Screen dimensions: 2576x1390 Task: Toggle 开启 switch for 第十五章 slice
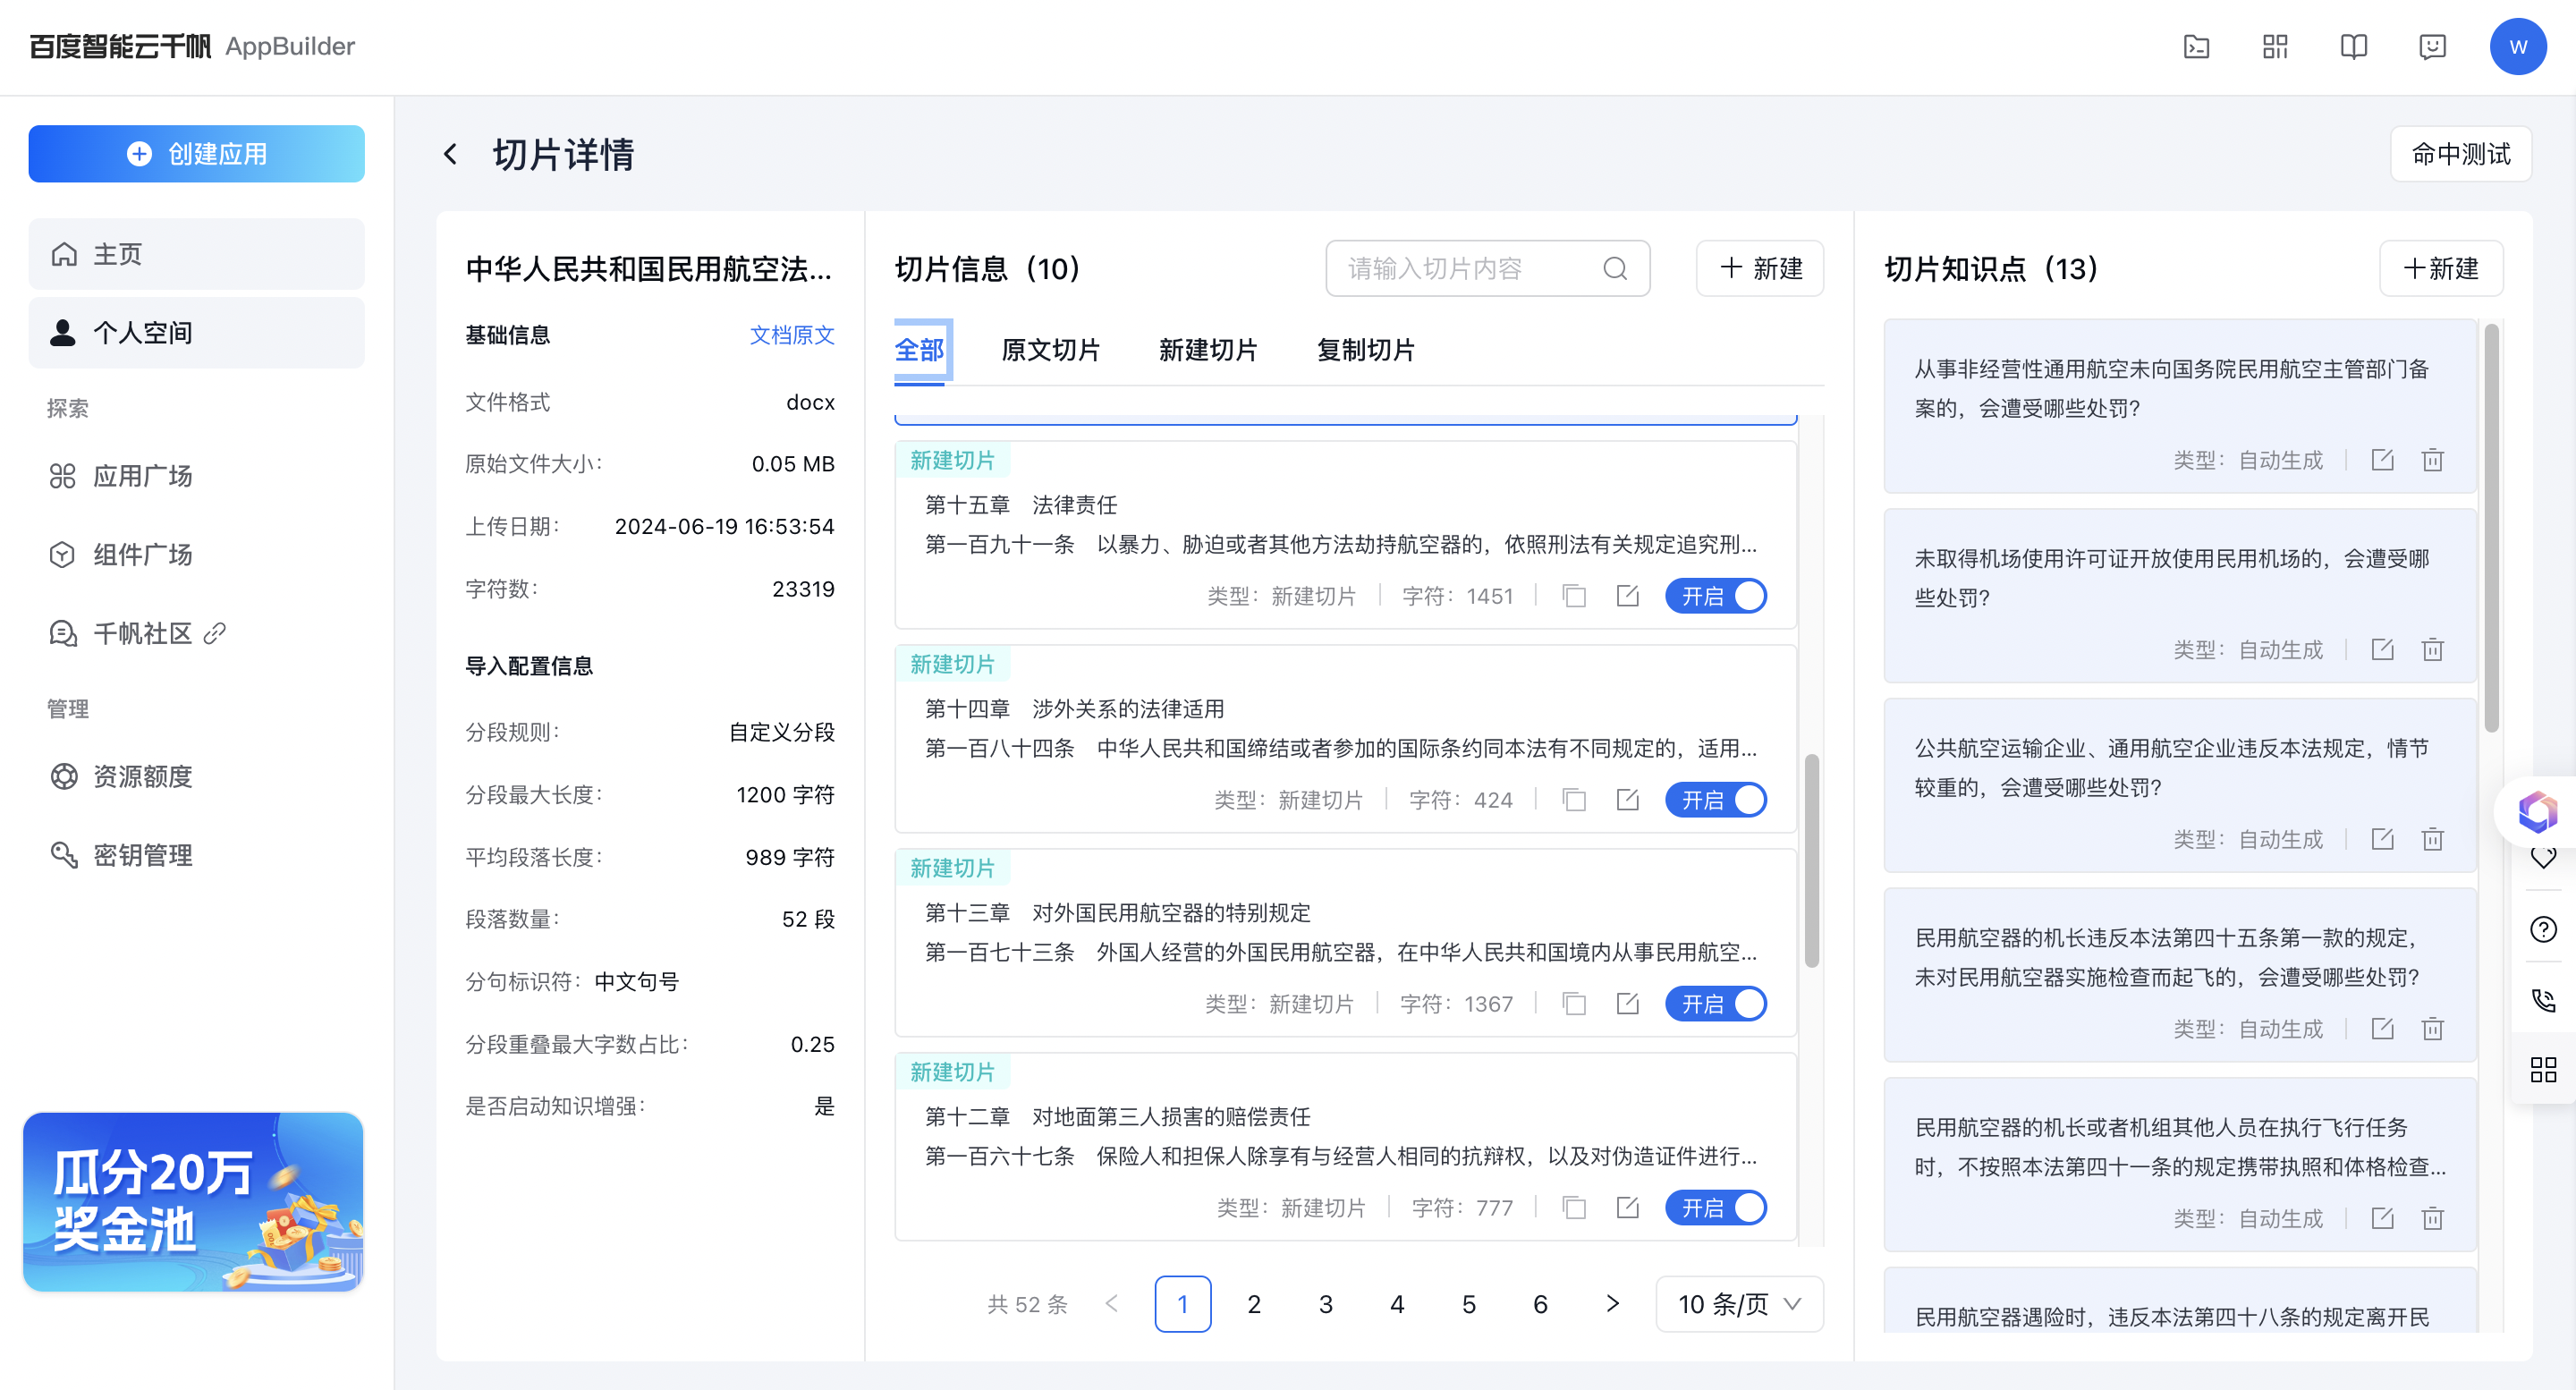[1716, 596]
